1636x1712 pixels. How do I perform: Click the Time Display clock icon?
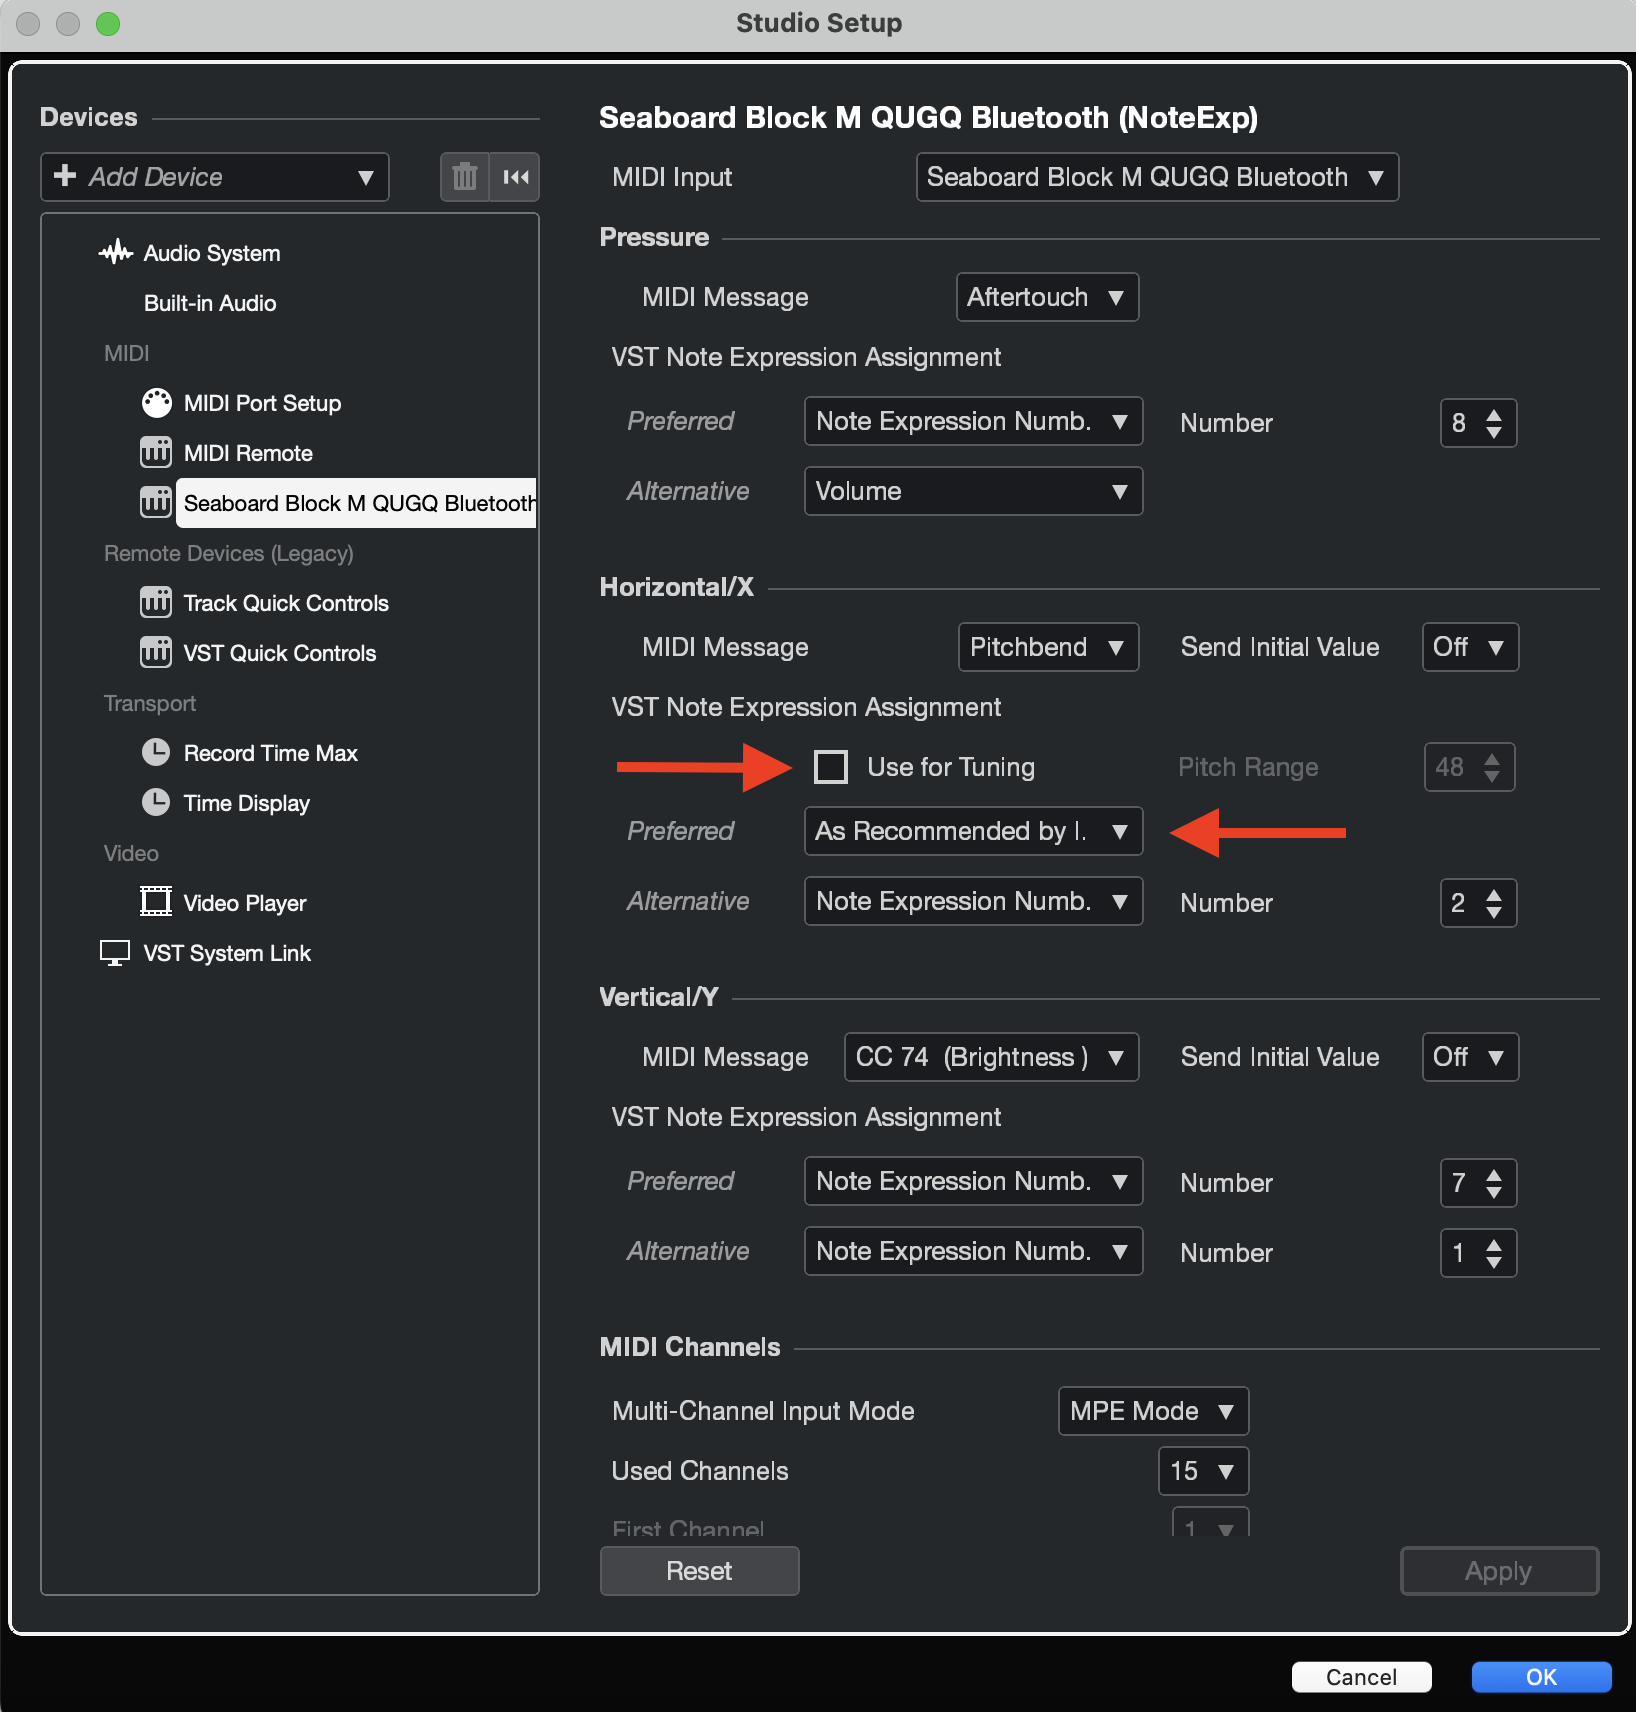(156, 802)
